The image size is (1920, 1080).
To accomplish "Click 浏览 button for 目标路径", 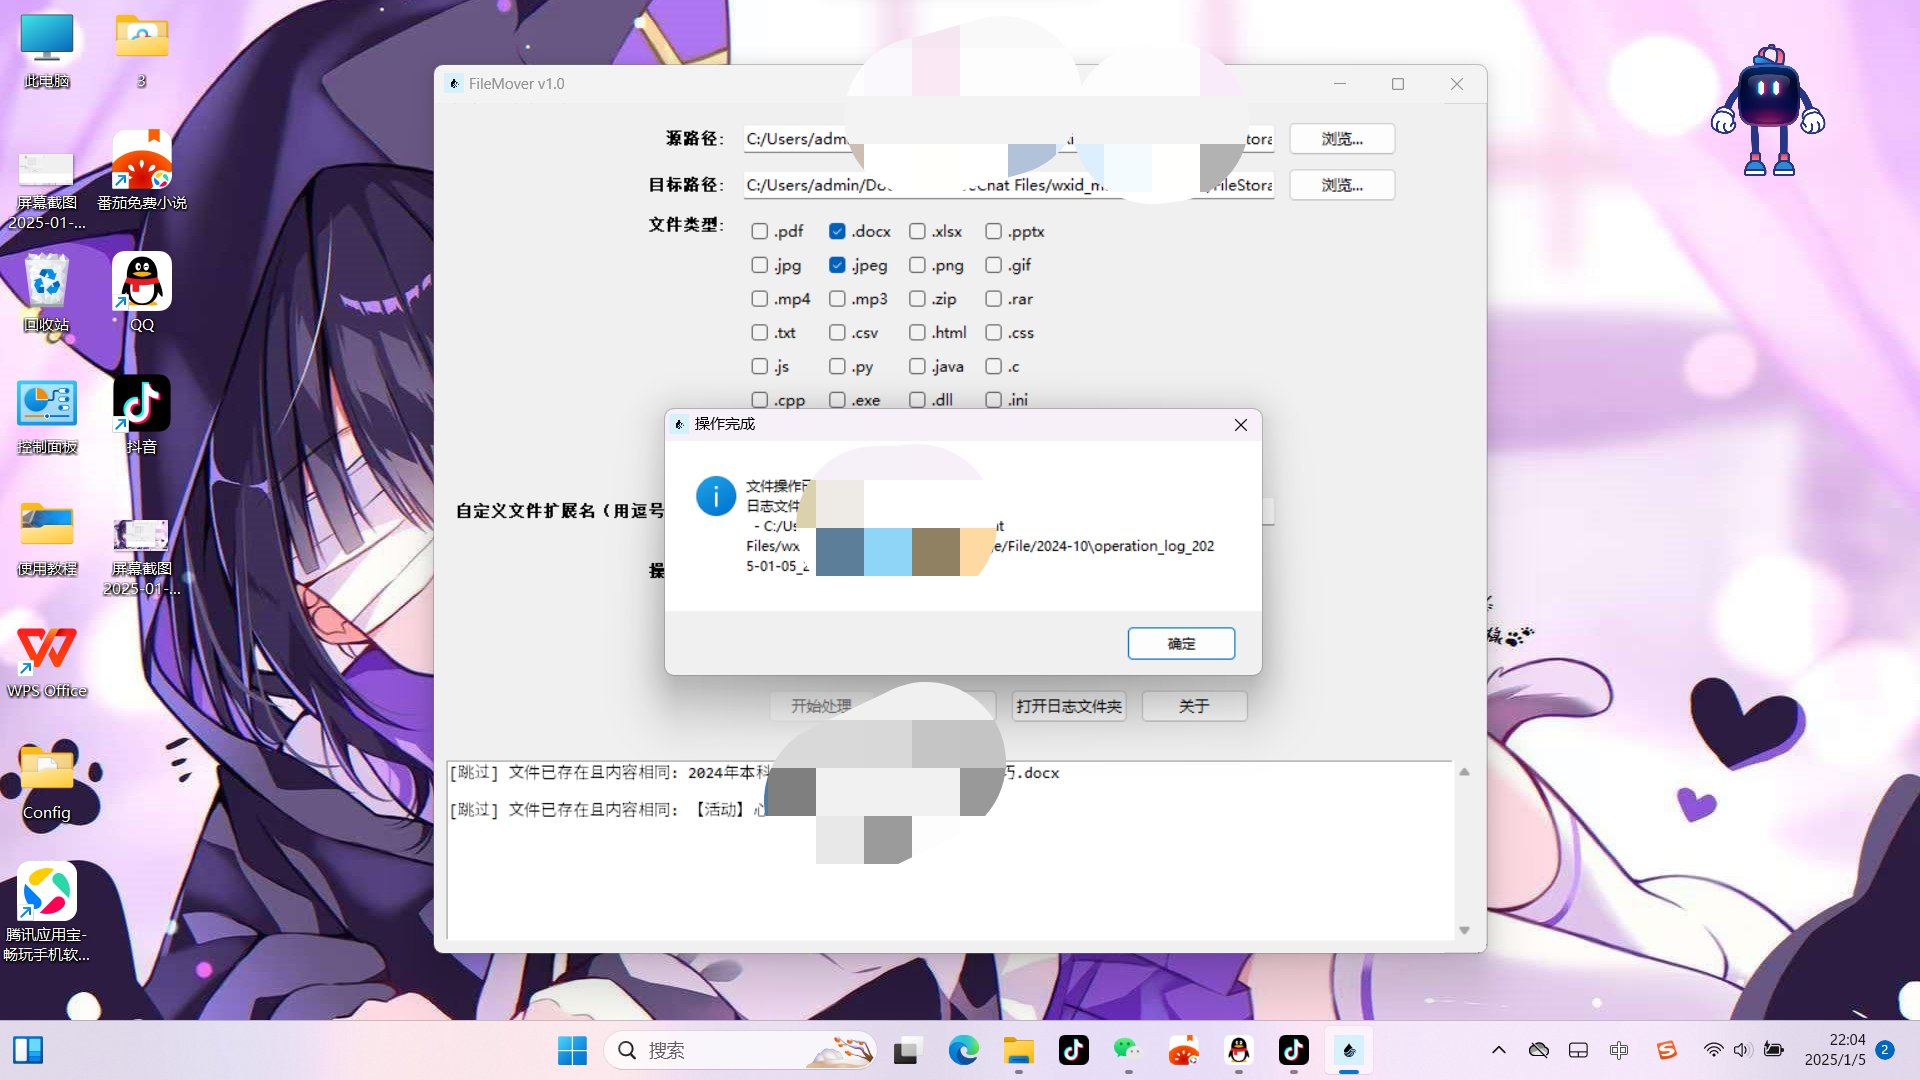I will pos(1342,185).
